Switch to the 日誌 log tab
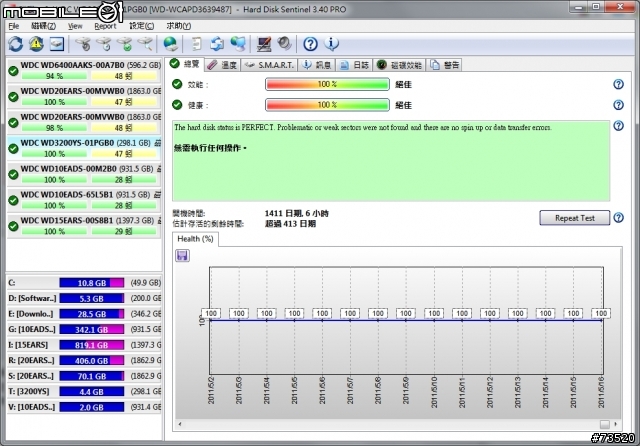The width and height of the screenshot is (640, 446). pos(354,65)
